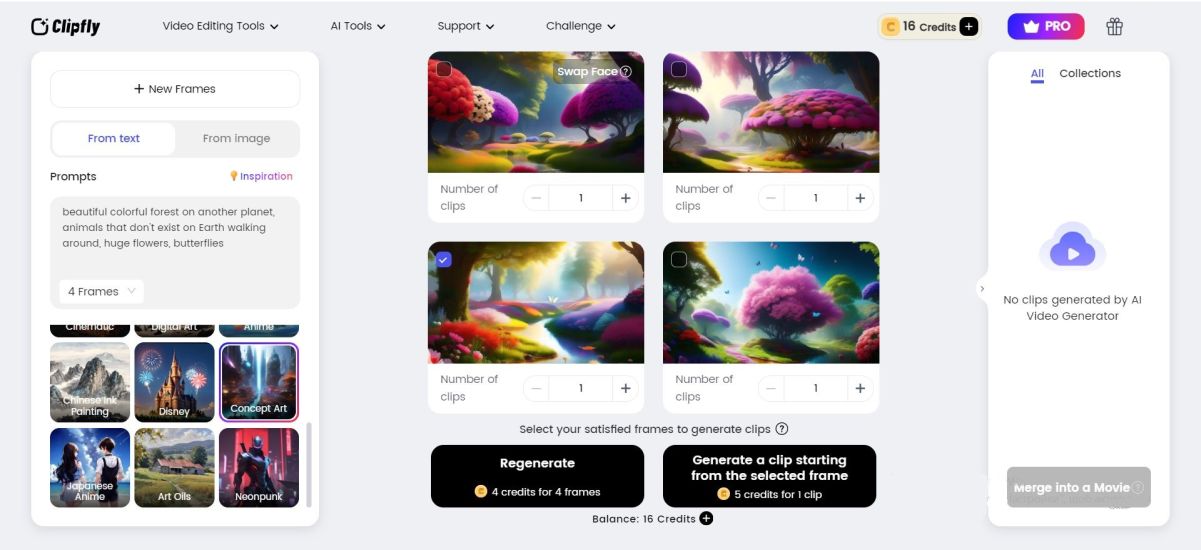
Task: Click help icon next to 'generate clips' text
Action: (782, 429)
